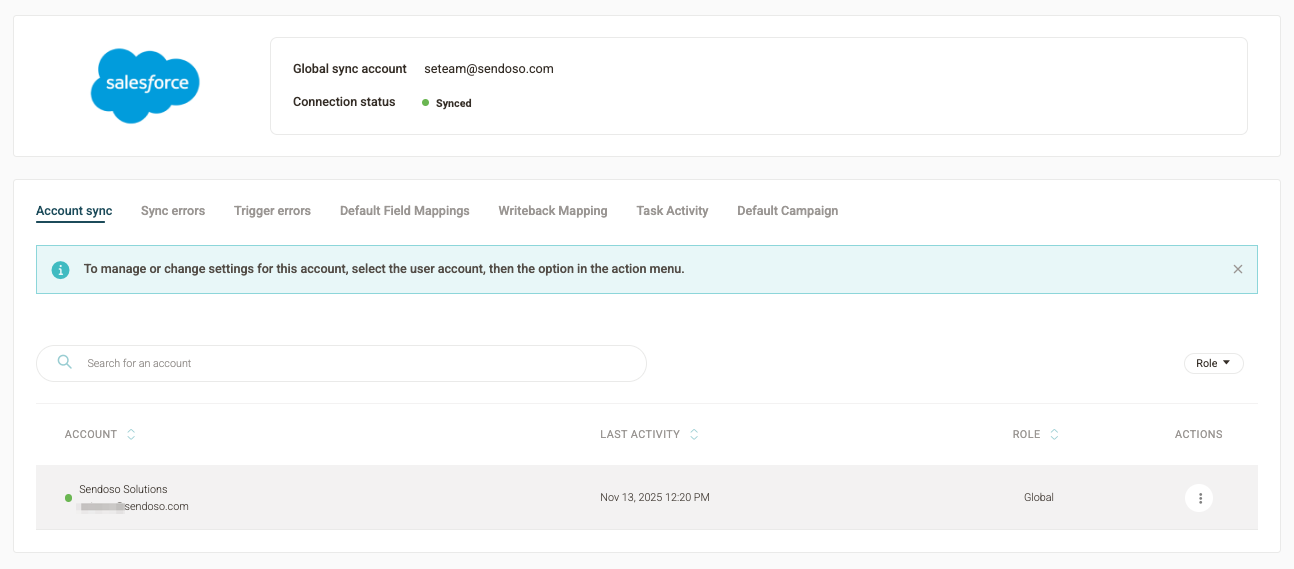The height and width of the screenshot is (569, 1294).
Task: Open the Role filter dropdown
Action: (1214, 363)
